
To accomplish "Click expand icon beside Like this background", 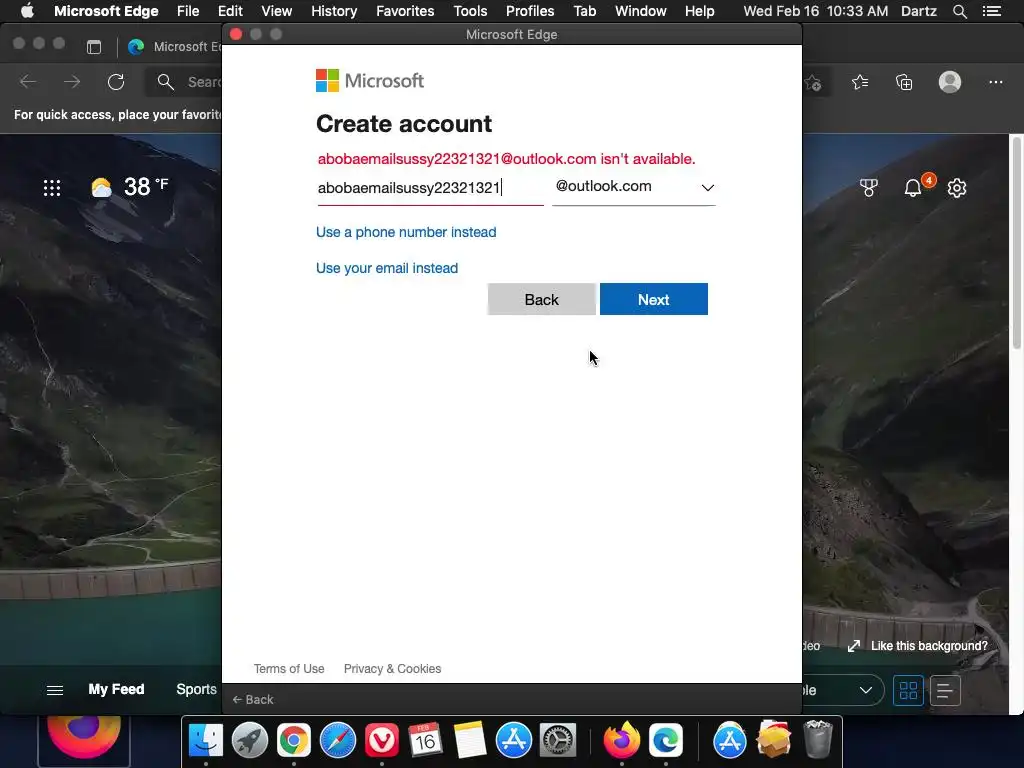I will [854, 646].
